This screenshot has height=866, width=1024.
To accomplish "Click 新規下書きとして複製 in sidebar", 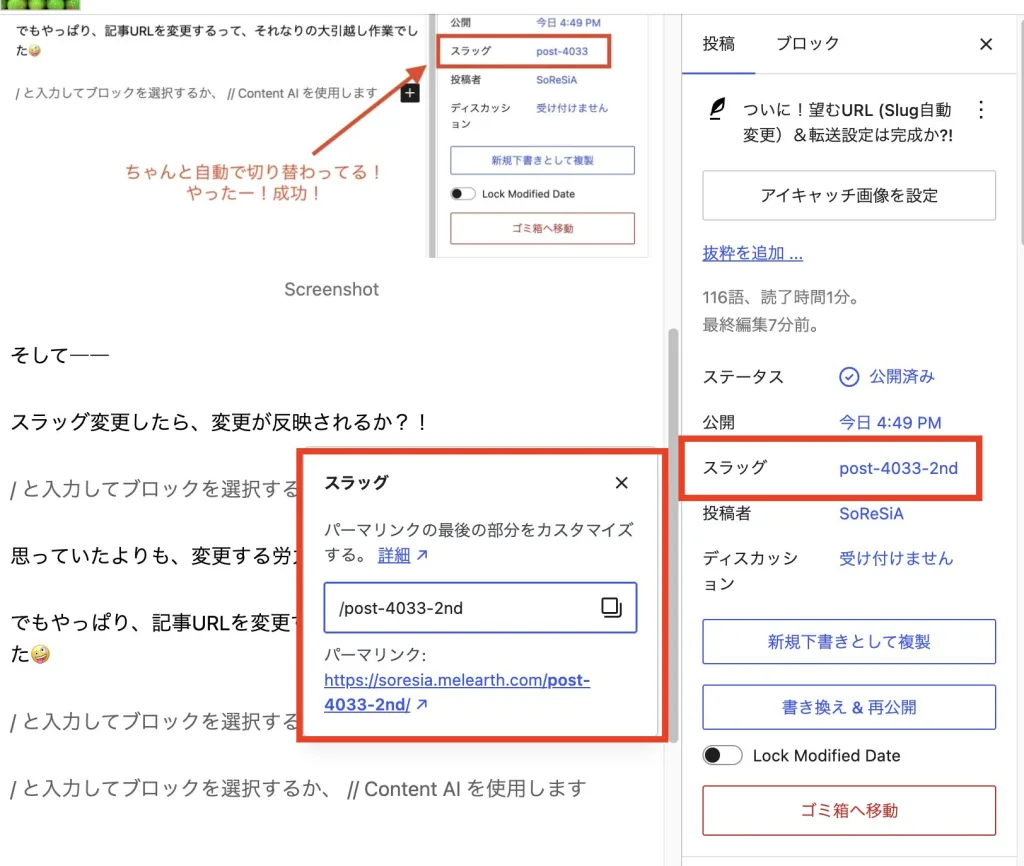I will [848, 641].
